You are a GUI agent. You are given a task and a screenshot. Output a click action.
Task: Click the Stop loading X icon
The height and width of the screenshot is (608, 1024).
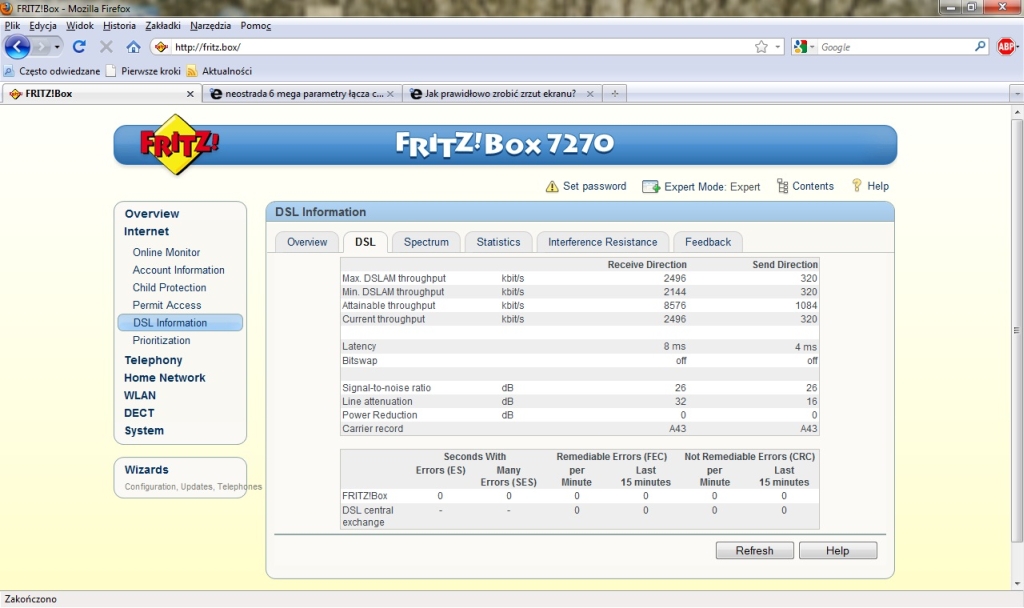106,47
